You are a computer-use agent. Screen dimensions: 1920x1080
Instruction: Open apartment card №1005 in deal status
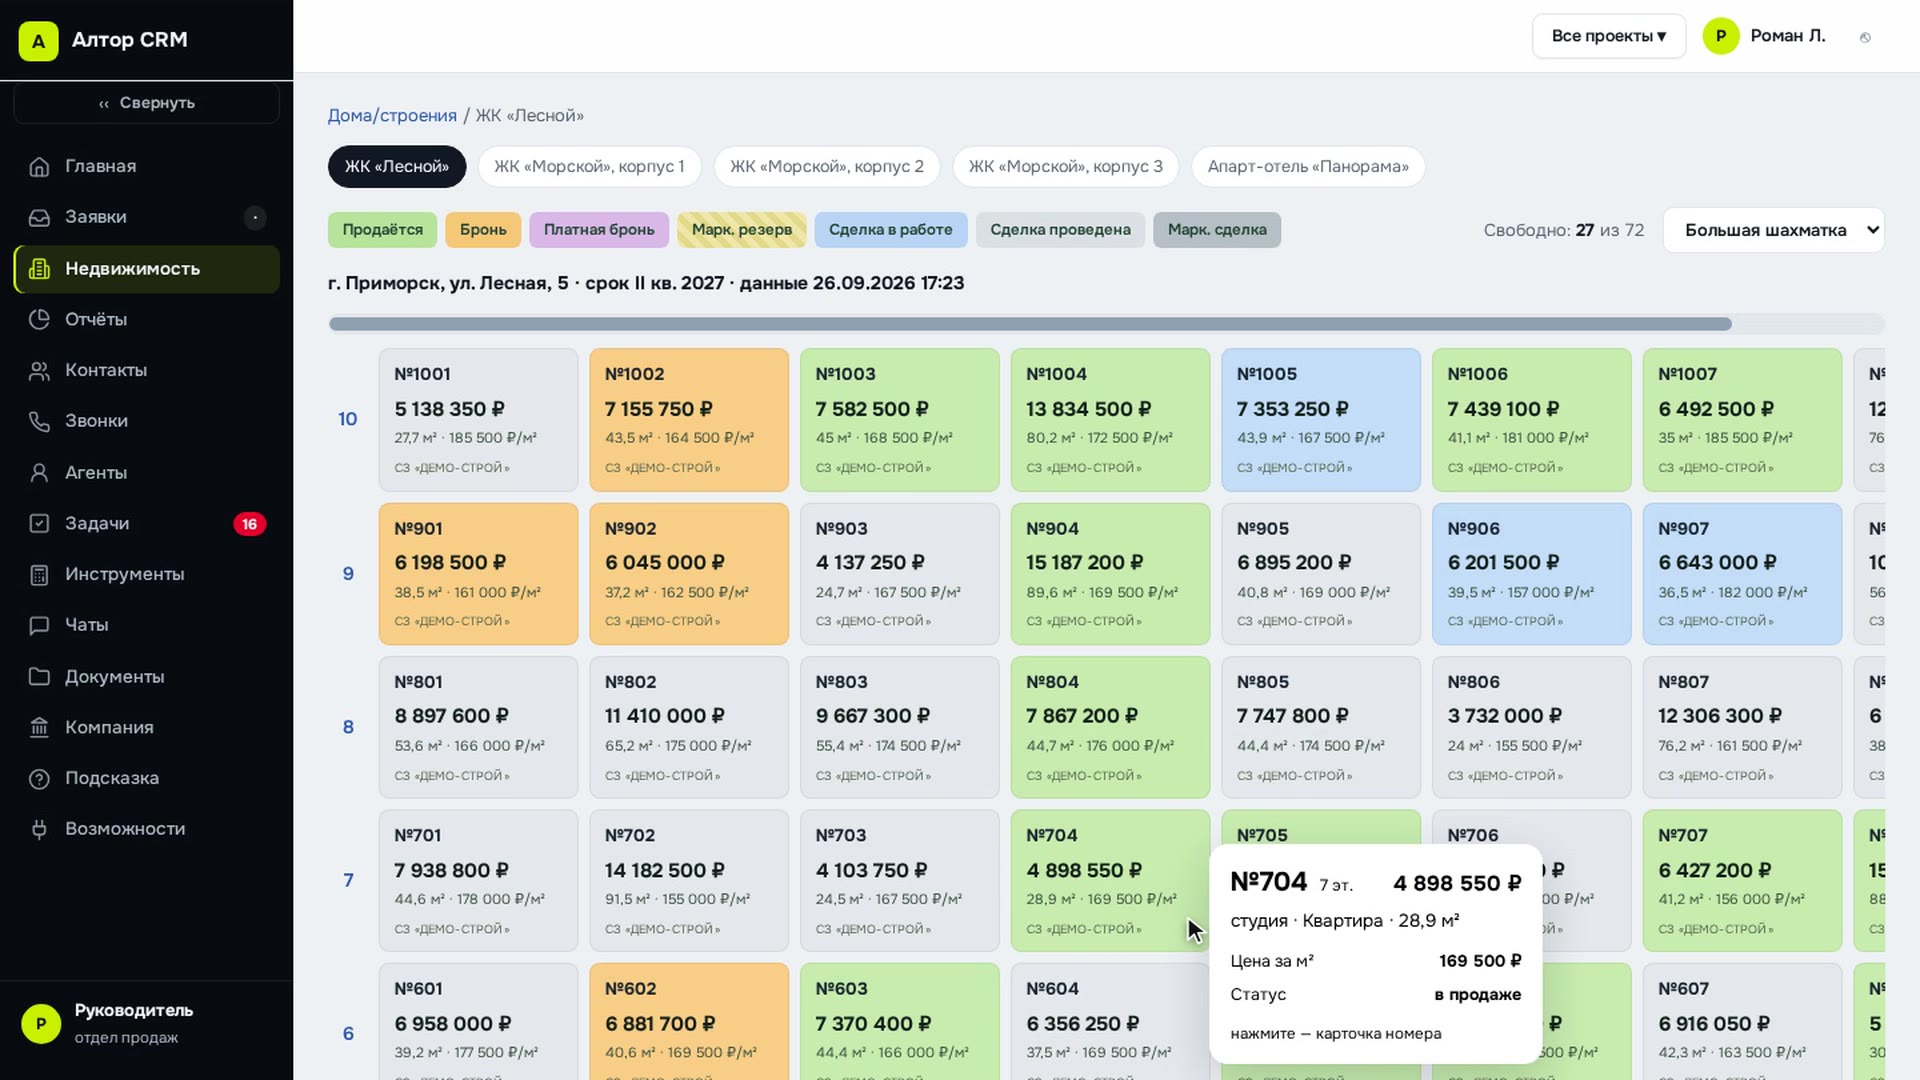click(x=1321, y=420)
